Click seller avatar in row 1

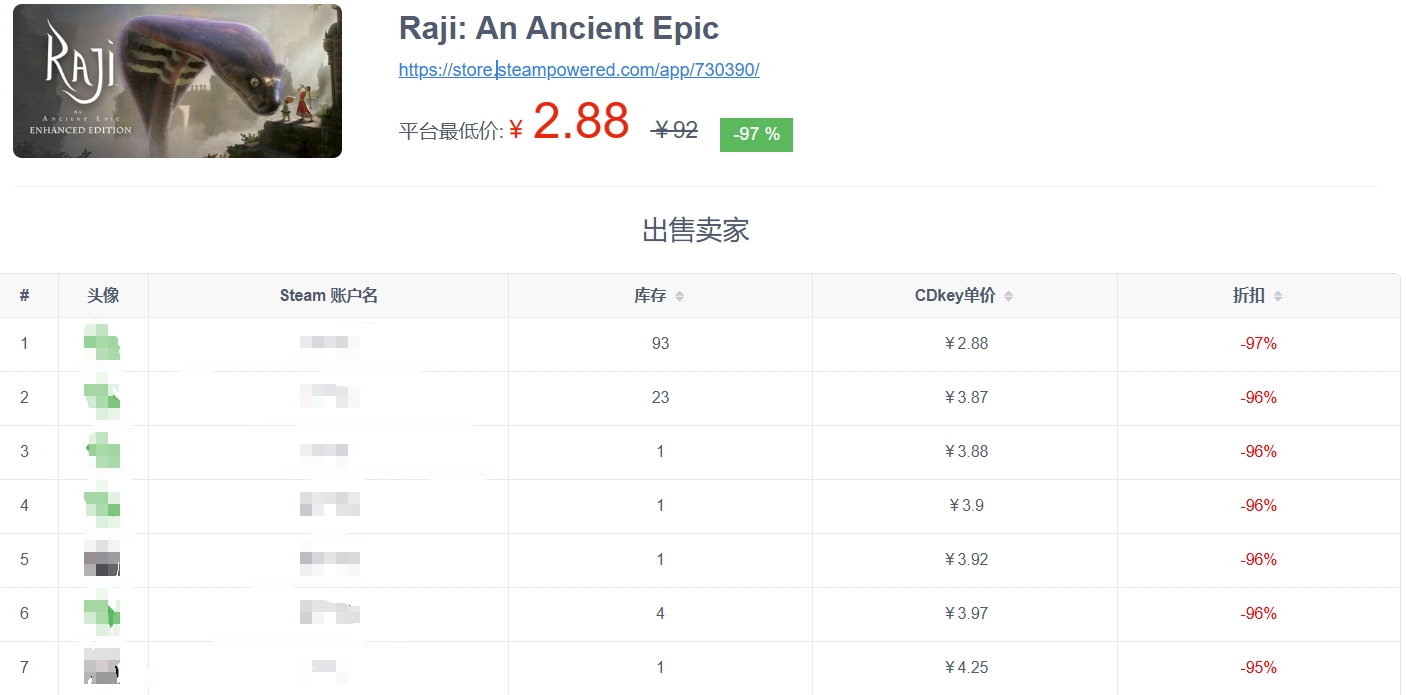pos(102,343)
